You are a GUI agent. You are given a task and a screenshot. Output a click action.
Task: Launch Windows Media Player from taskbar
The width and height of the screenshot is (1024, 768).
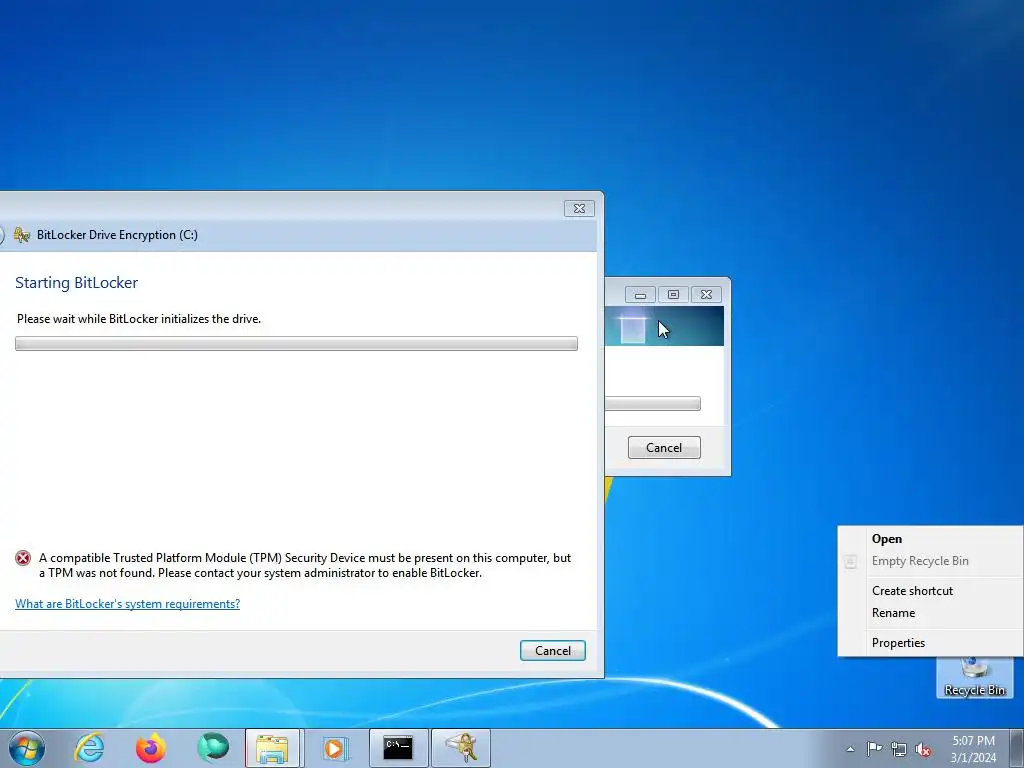point(336,748)
